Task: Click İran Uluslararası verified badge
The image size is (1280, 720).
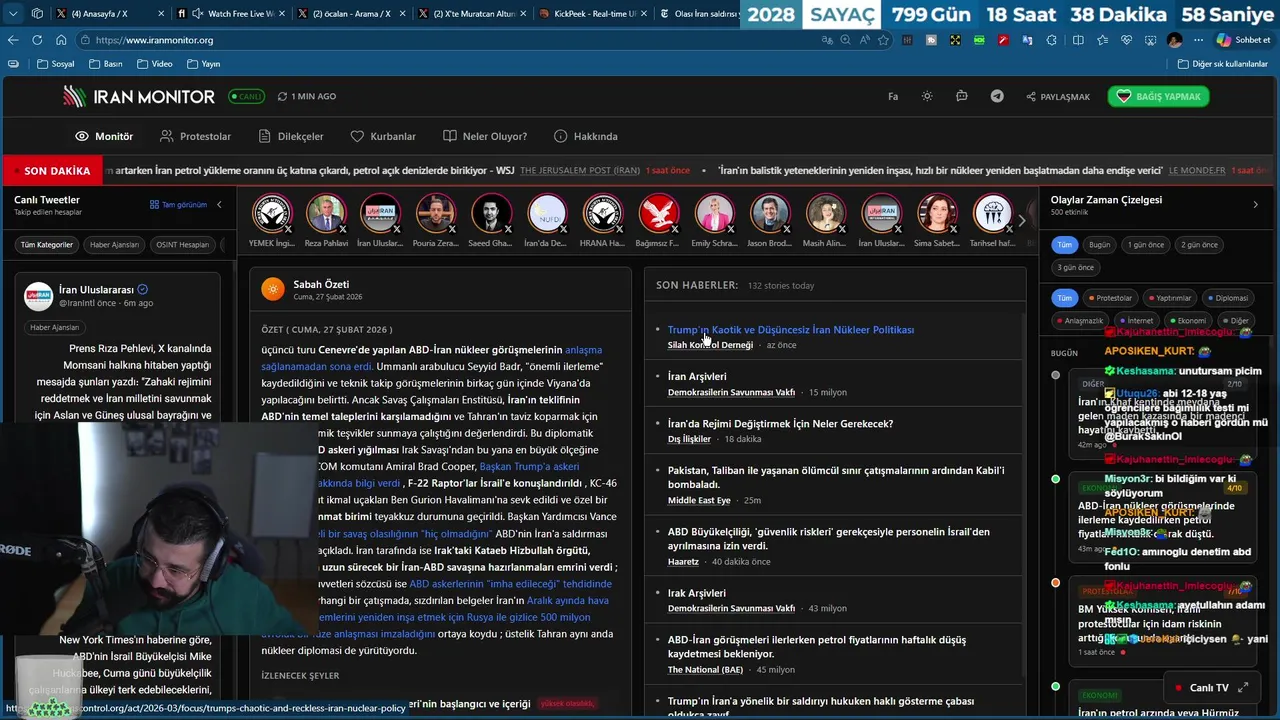Action: [142, 290]
